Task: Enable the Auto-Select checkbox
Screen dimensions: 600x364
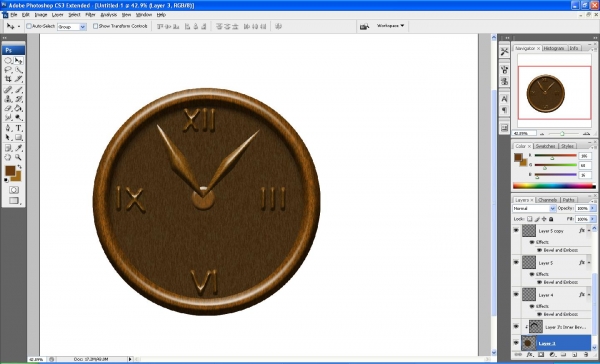Action: [x=29, y=26]
